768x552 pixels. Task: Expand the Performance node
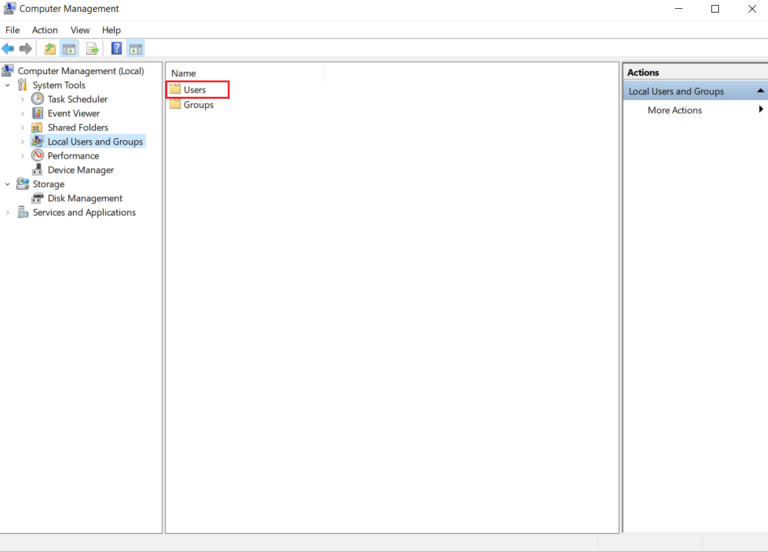pyautogui.click(x=23, y=156)
